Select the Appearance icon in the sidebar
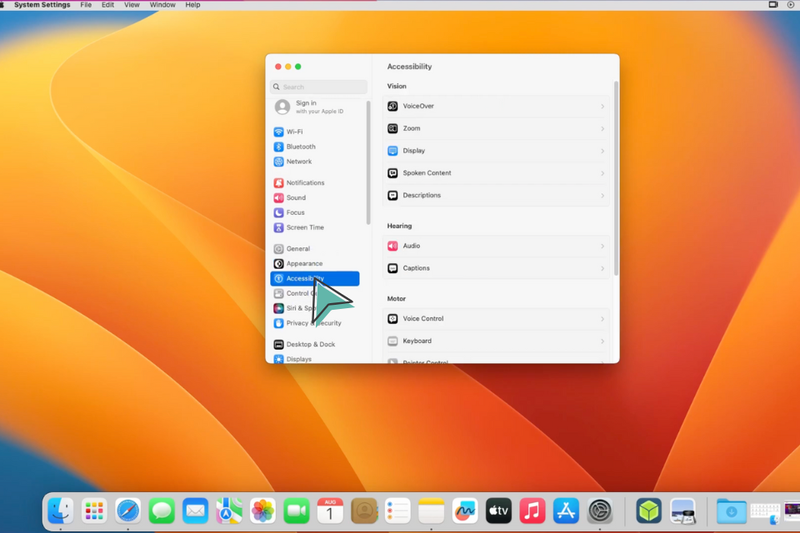Screen dimensions: 800x533 click(279, 264)
